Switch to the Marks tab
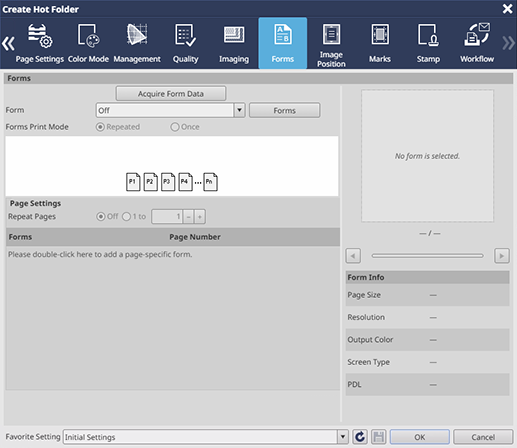Image resolution: width=517 pixels, height=448 pixels. (380, 43)
